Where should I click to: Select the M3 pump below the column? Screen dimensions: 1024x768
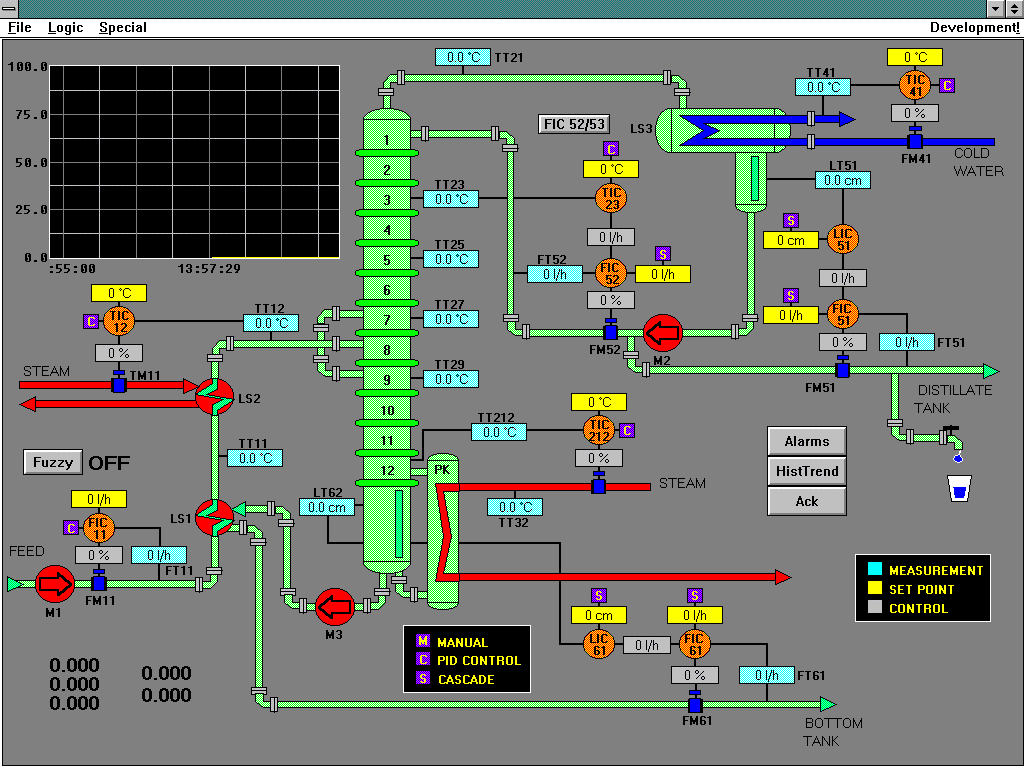pyautogui.click(x=337, y=604)
